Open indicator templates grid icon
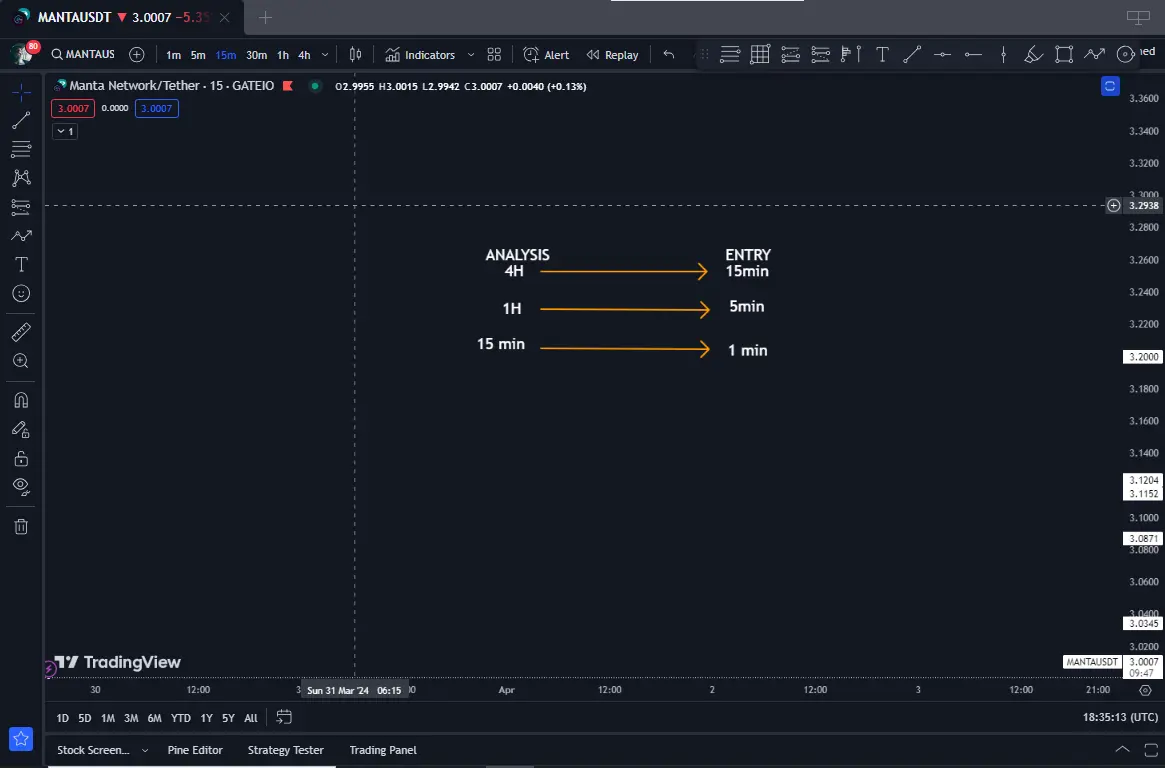 coord(494,54)
